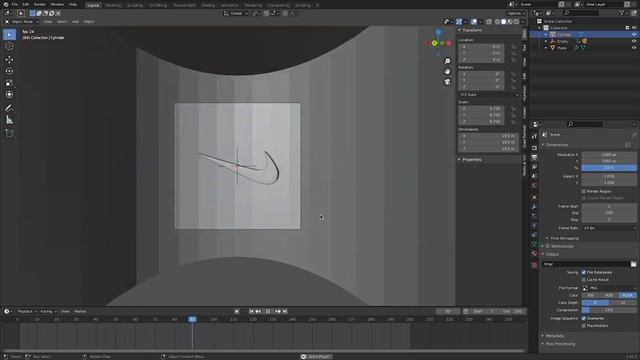The height and width of the screenshot is (360, 640).
Task: Open the Window menu
Action: (57, 4)
